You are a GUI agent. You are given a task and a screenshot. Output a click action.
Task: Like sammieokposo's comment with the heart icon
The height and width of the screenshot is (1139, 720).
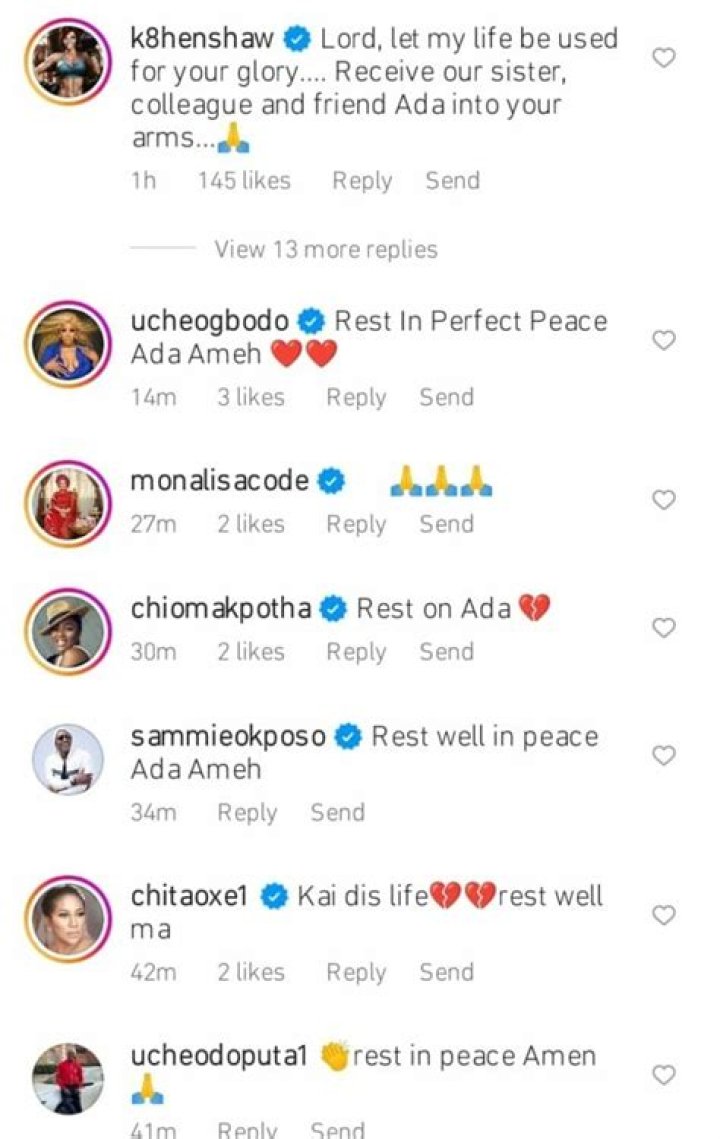pos(662,756)
